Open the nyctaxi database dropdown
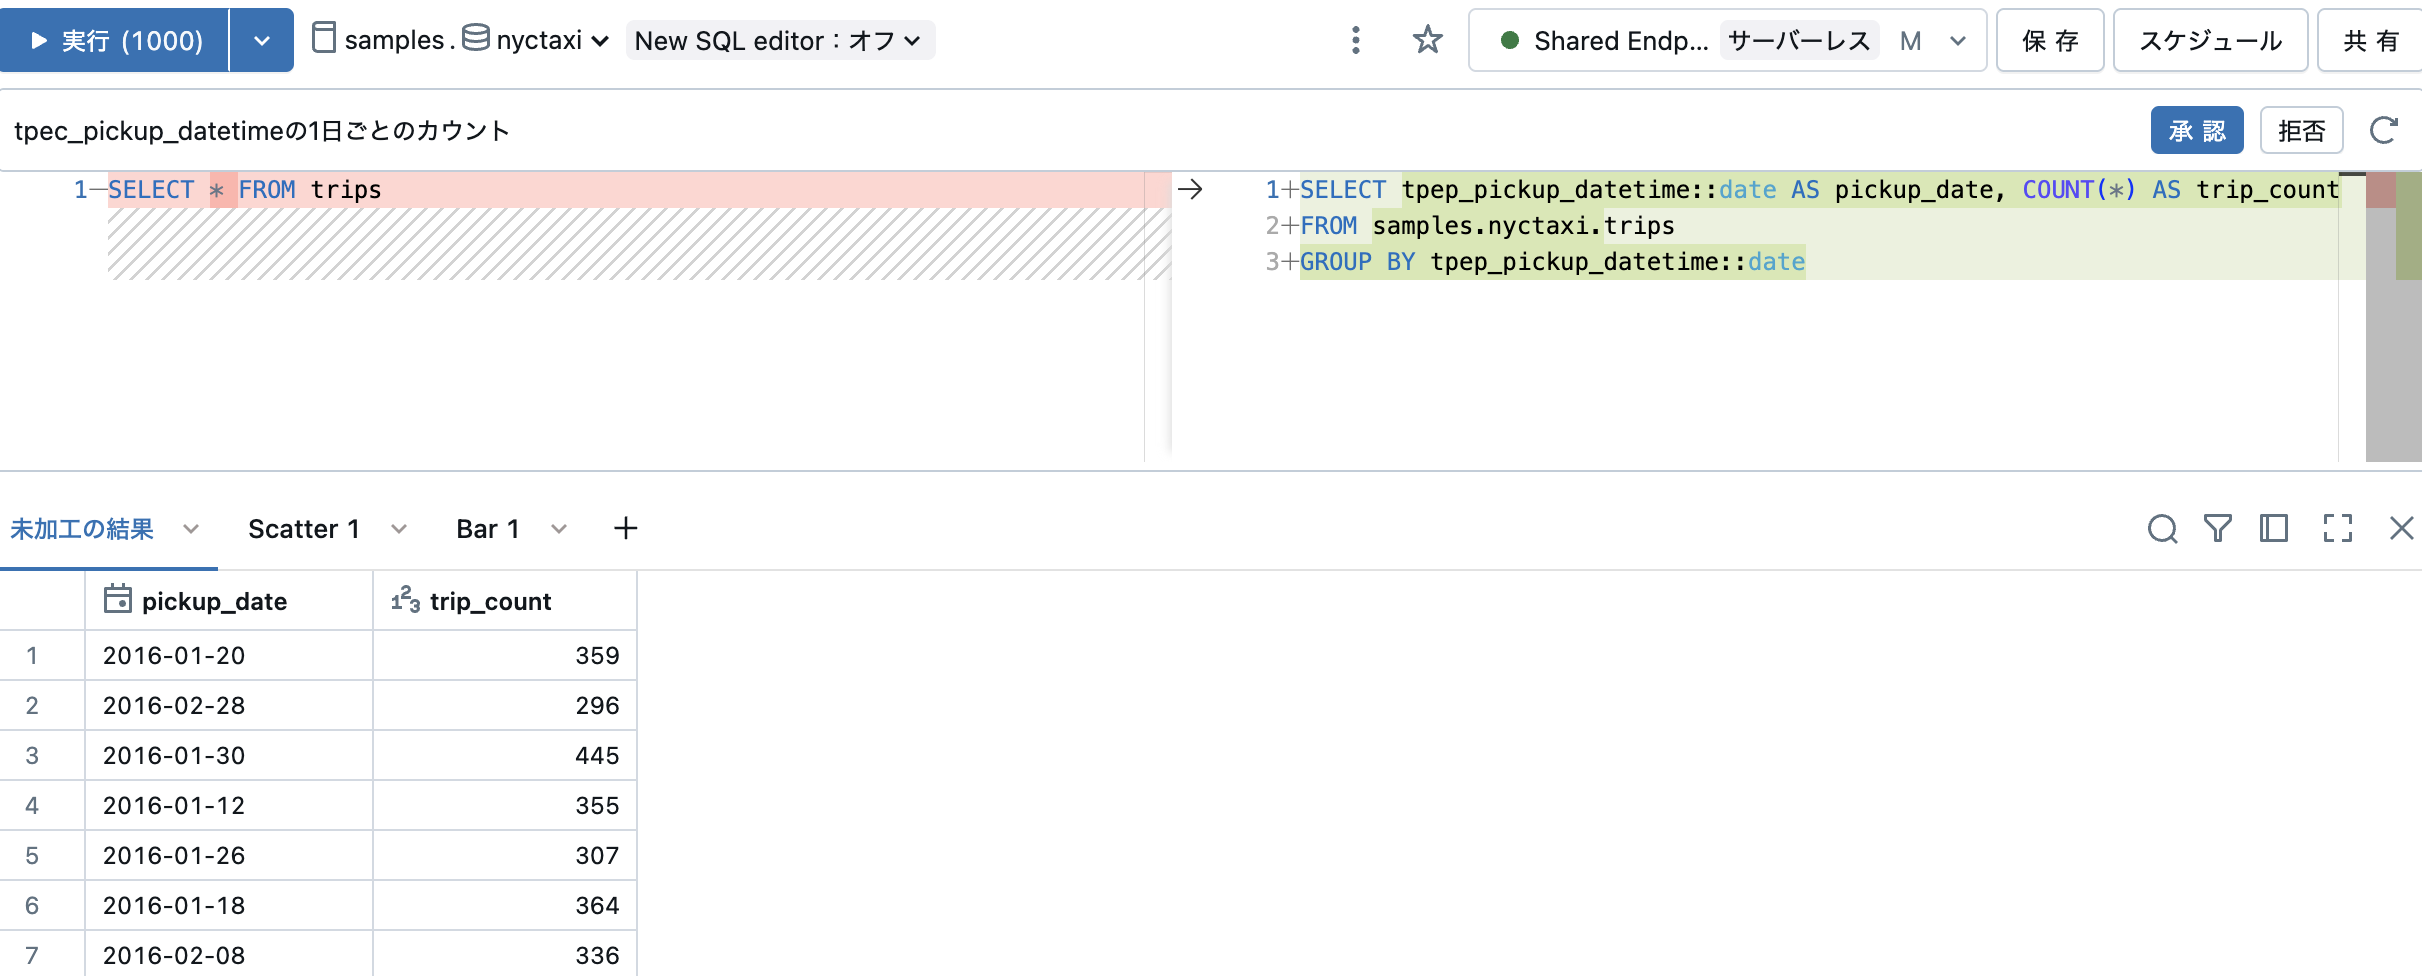This screenshot has height=976, width=2422. click(x=599, y=40)
